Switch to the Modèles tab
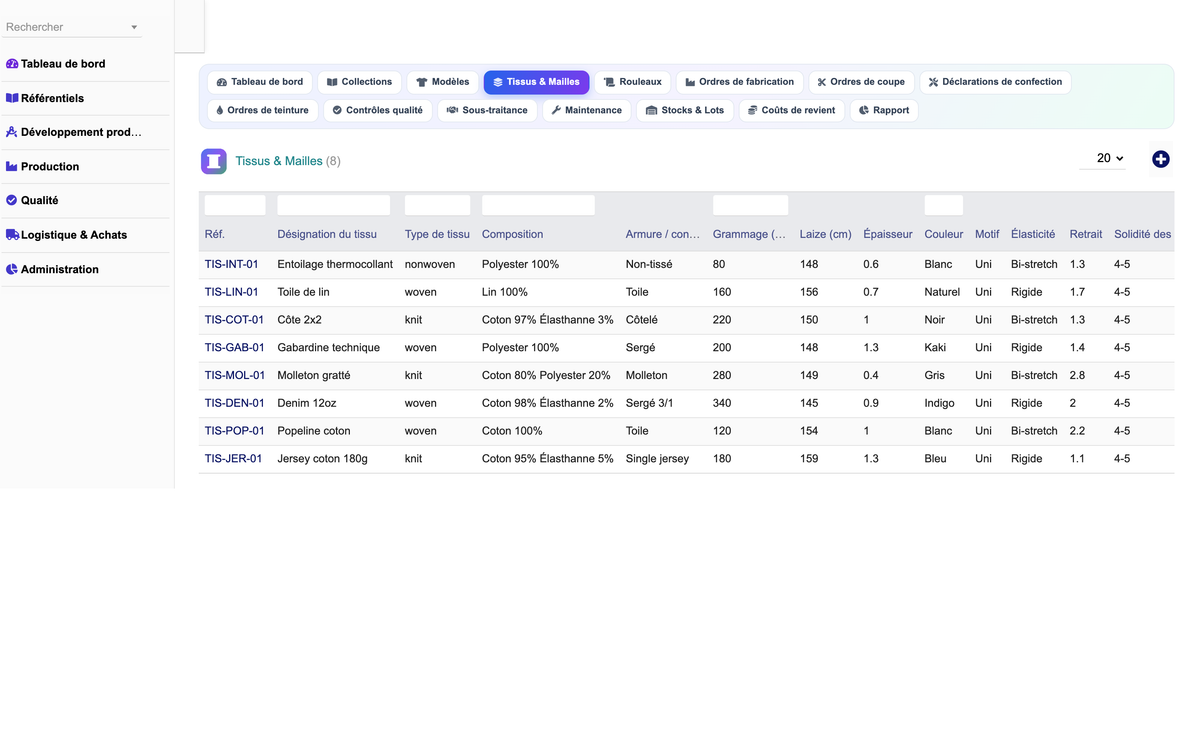1200x743 pixels. tap(443, 82)
